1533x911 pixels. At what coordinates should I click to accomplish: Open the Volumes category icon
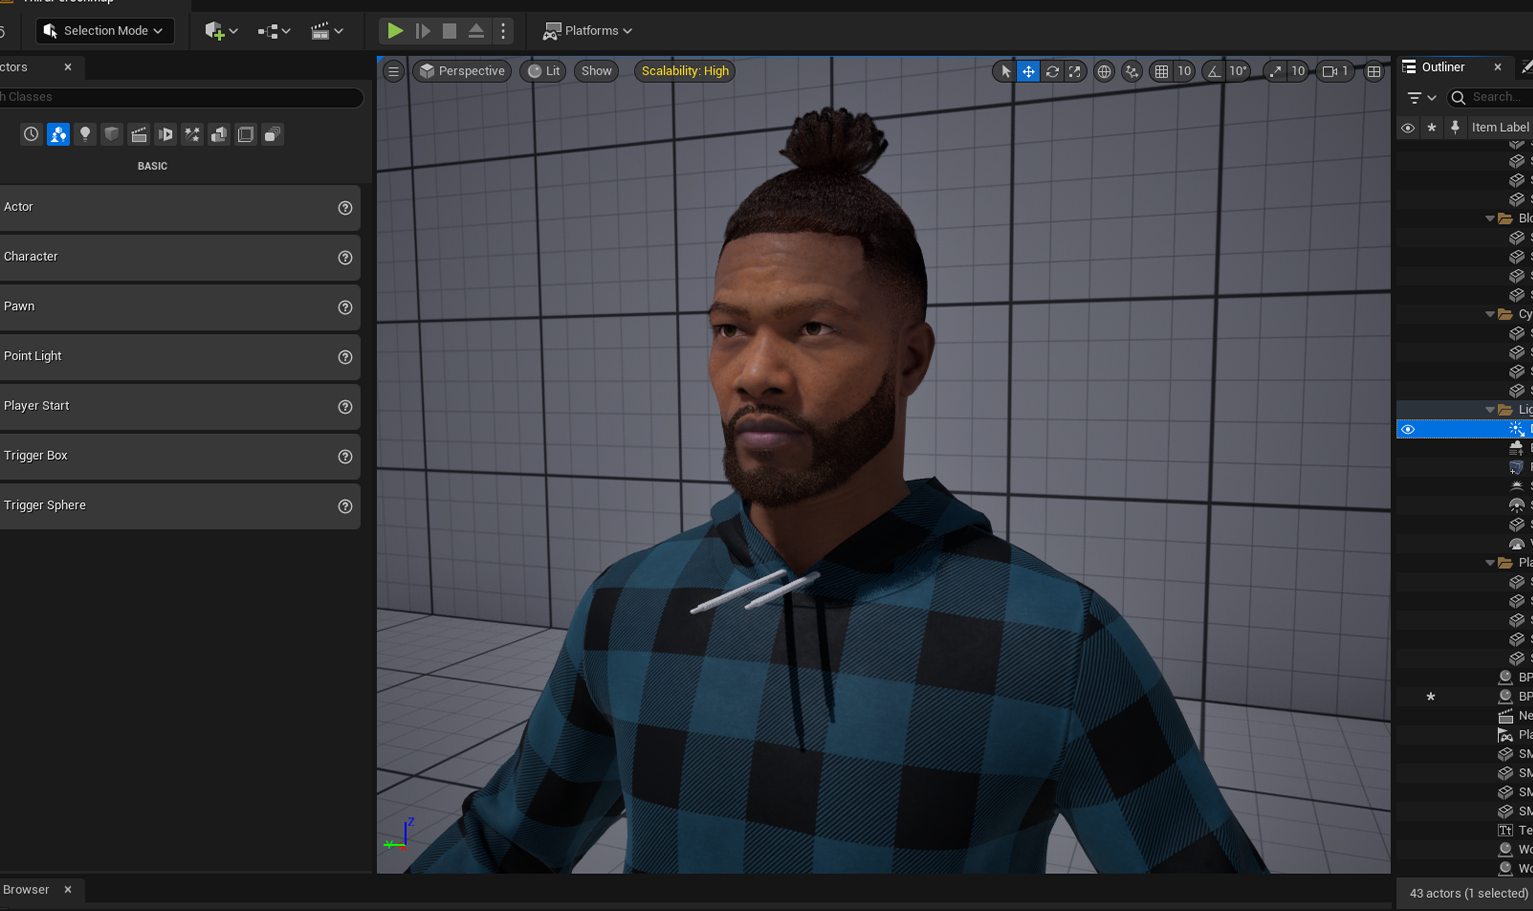[x=245, y=134]
